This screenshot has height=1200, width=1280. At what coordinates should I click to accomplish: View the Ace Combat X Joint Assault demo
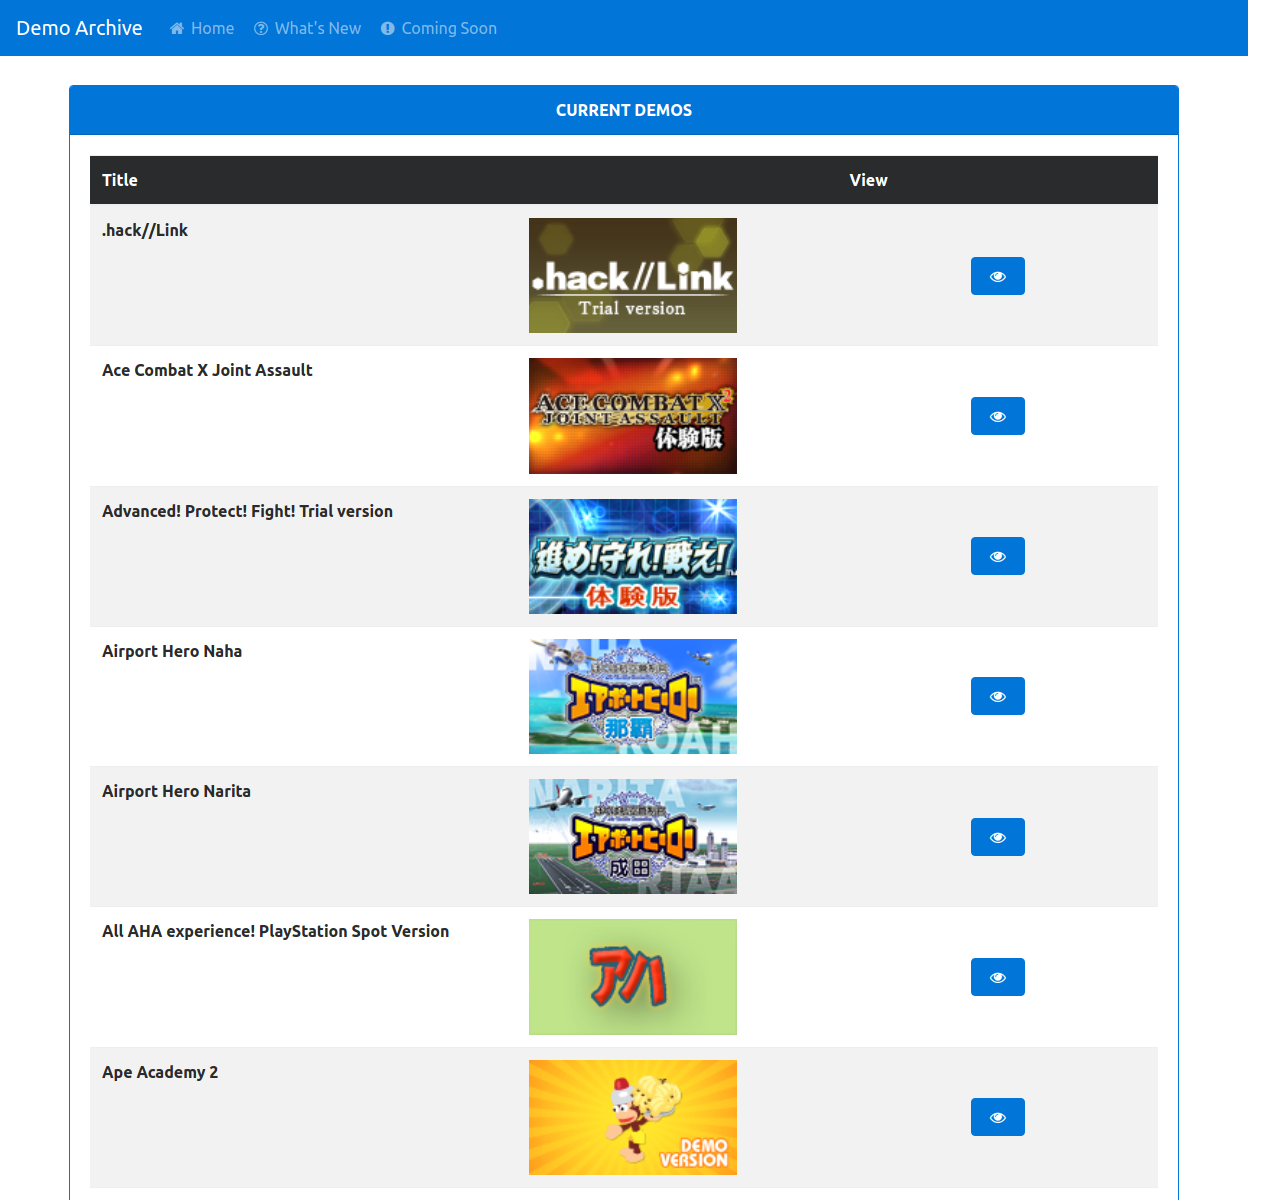(998, 416)
